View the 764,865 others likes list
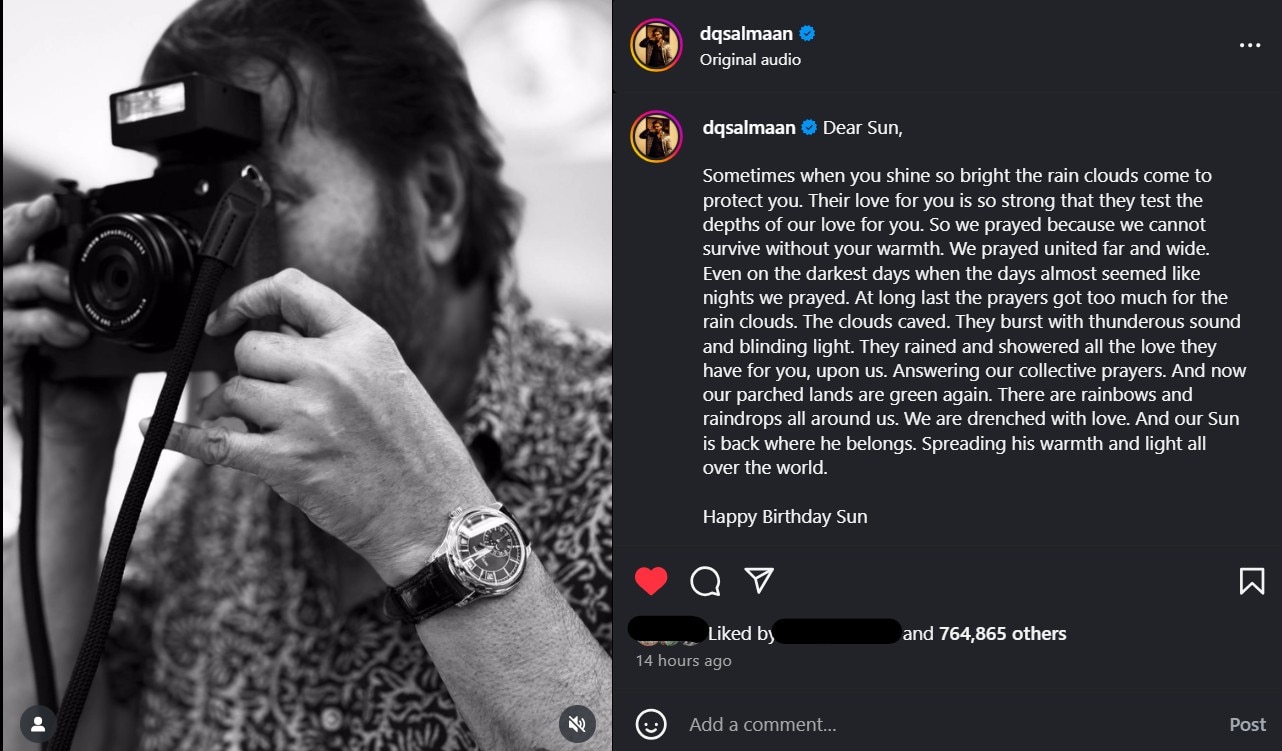The image size is (1282, 751). [x=1002, y=633]
